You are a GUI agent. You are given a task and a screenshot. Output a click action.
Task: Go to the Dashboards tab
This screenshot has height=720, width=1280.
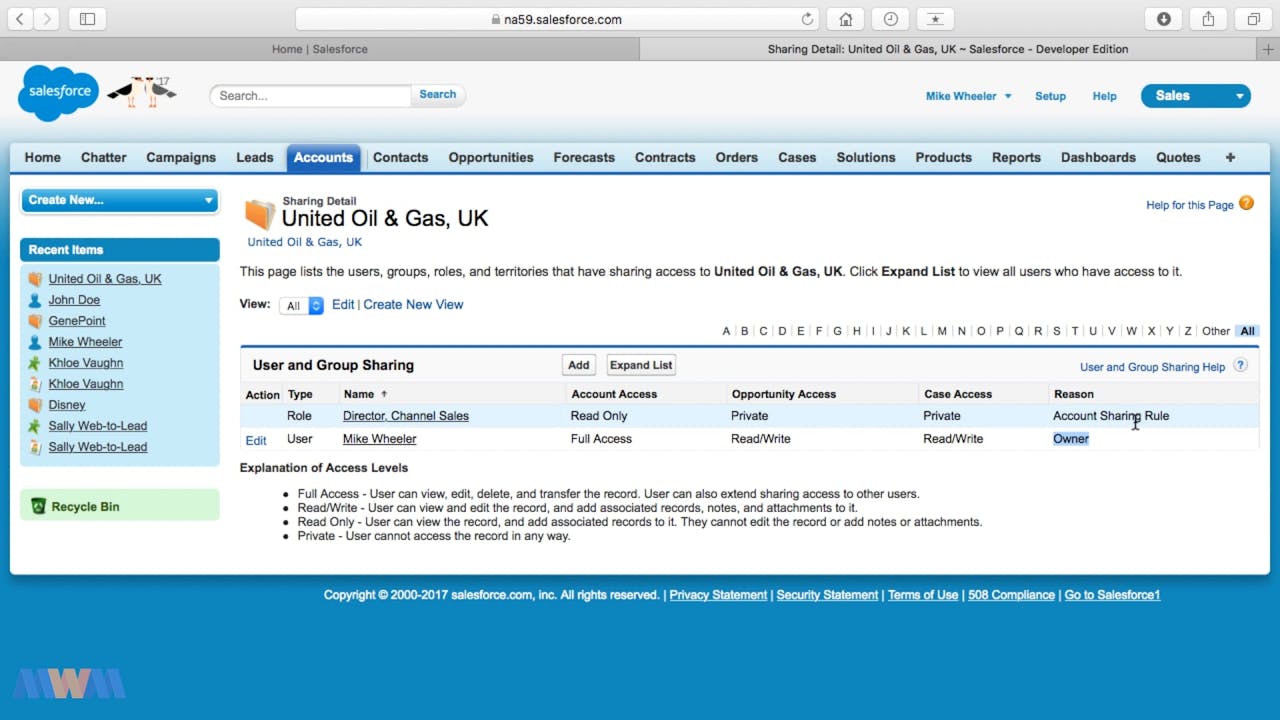pyautogui.click(x=1098, y=157)
